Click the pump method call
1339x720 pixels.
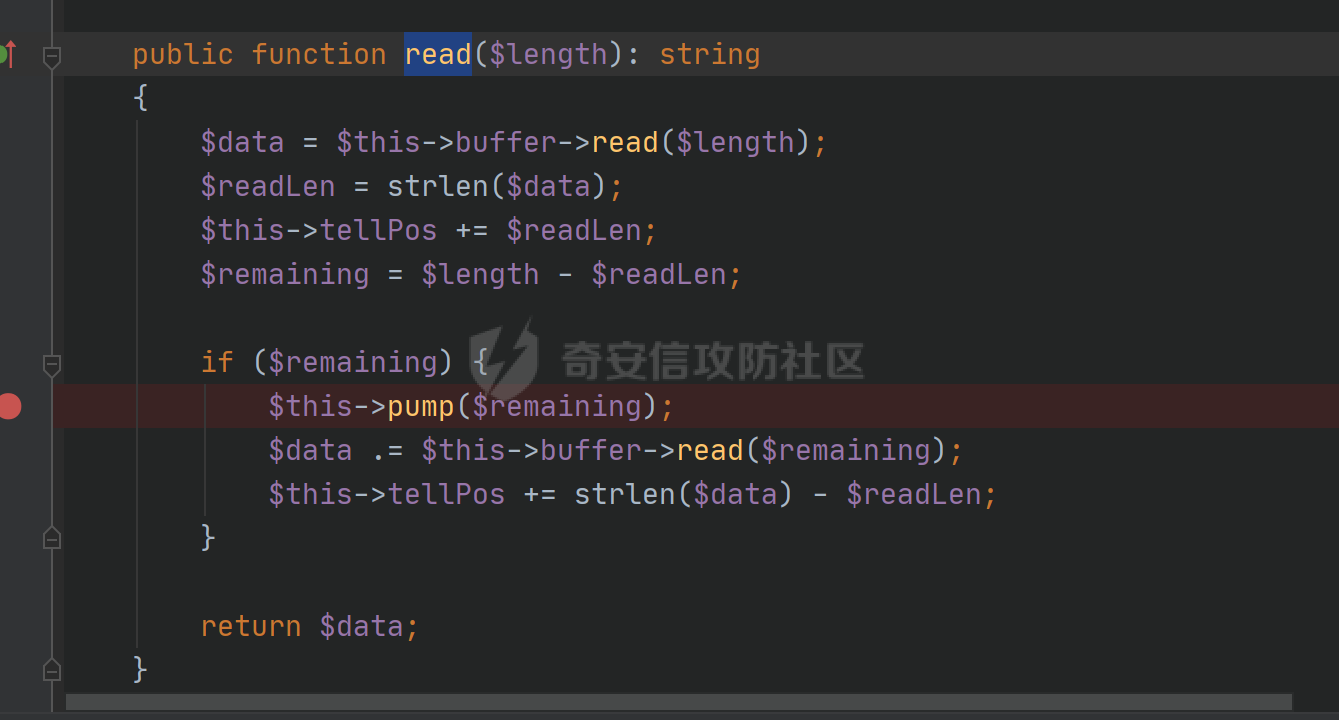(x=421, y=406)
